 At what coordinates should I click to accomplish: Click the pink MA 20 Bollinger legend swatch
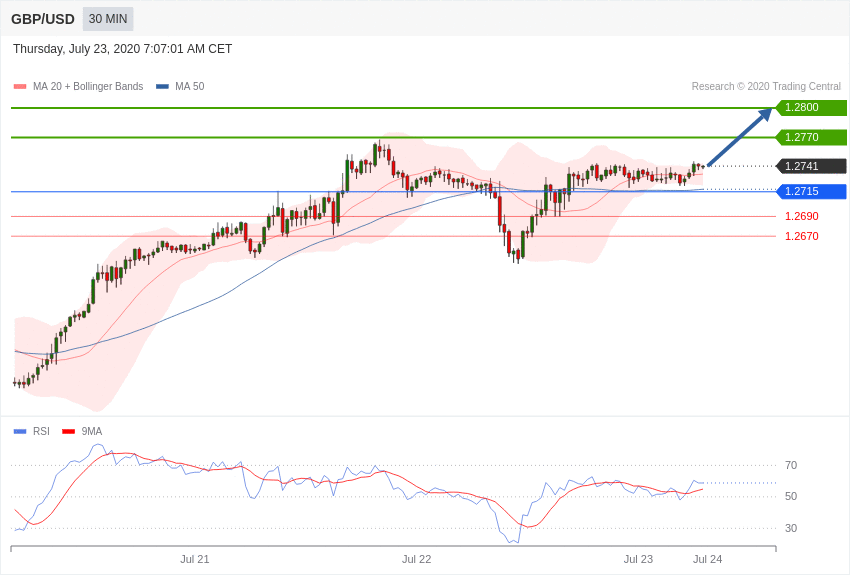(20, 86)
